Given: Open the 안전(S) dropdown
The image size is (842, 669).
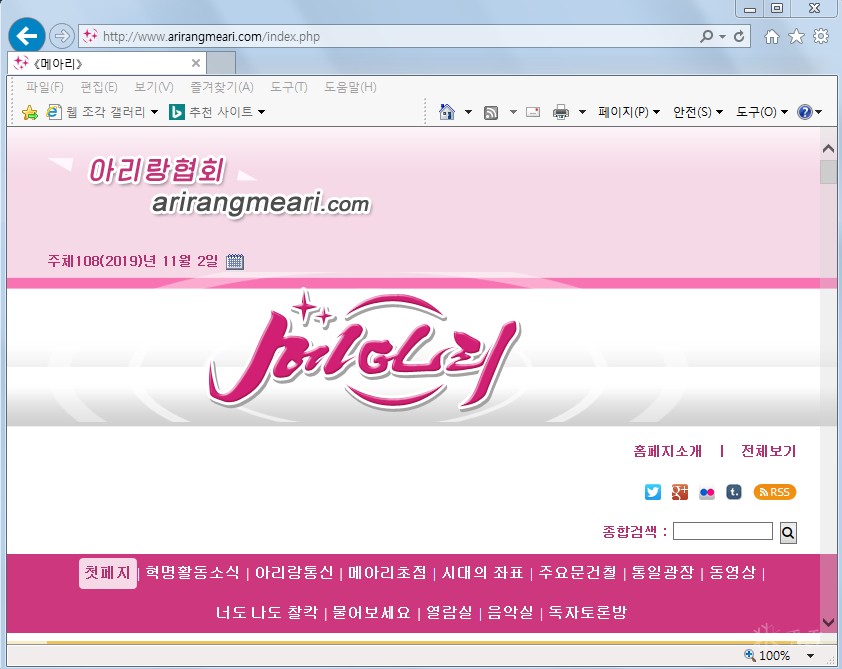Looking at the screenshot, I should tap(698, 112).
